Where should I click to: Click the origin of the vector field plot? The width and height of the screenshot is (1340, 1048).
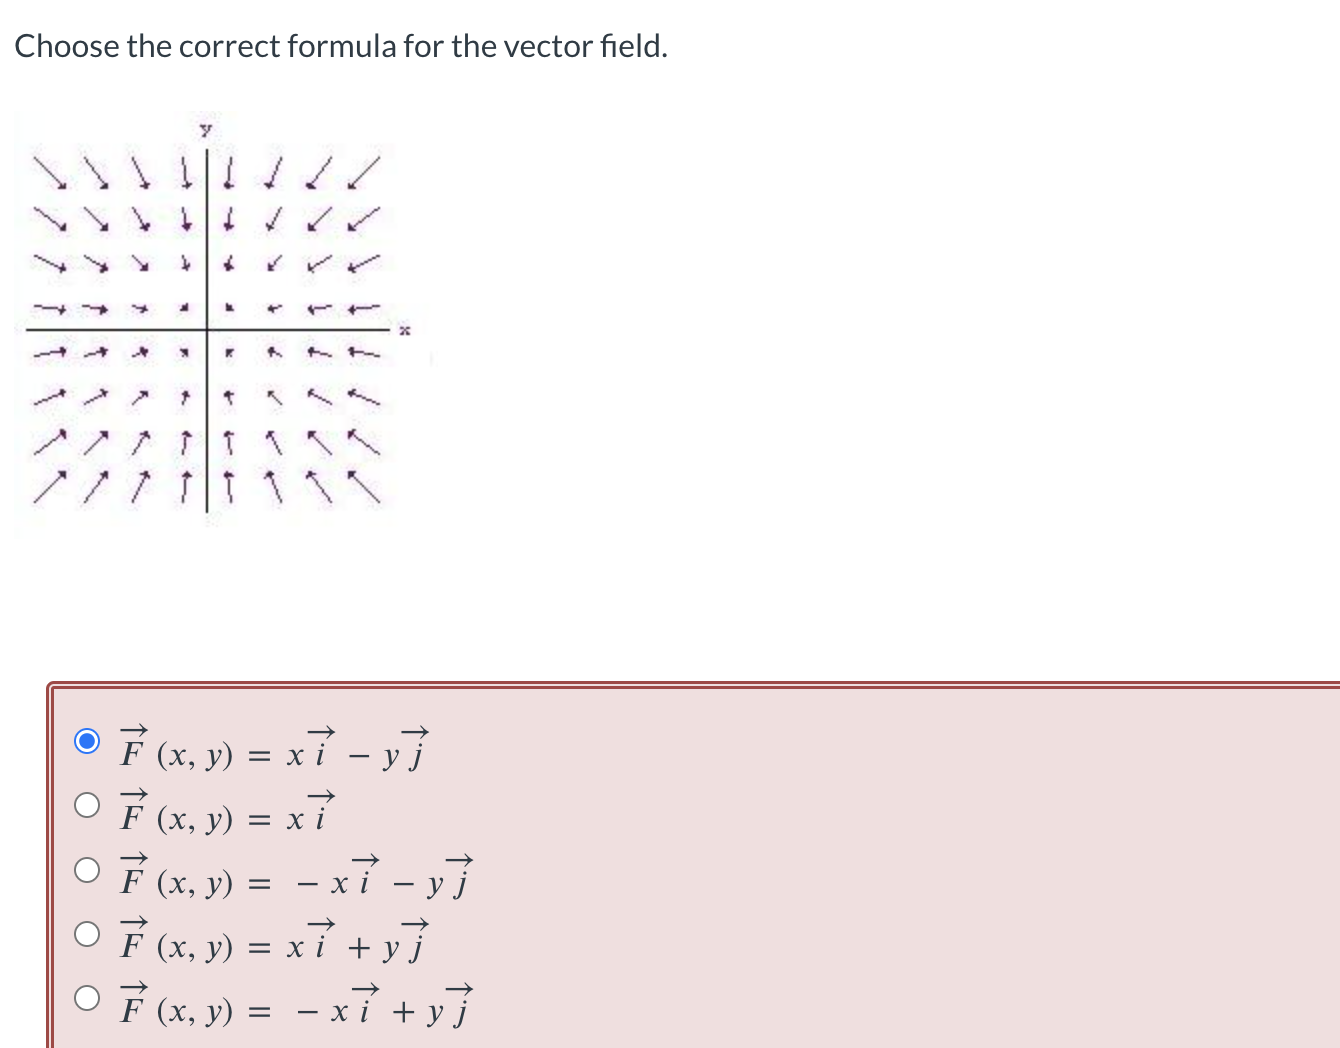207,329
